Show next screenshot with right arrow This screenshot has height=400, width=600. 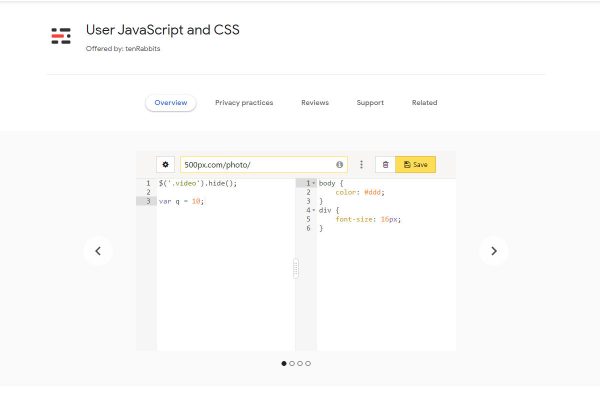494,251
